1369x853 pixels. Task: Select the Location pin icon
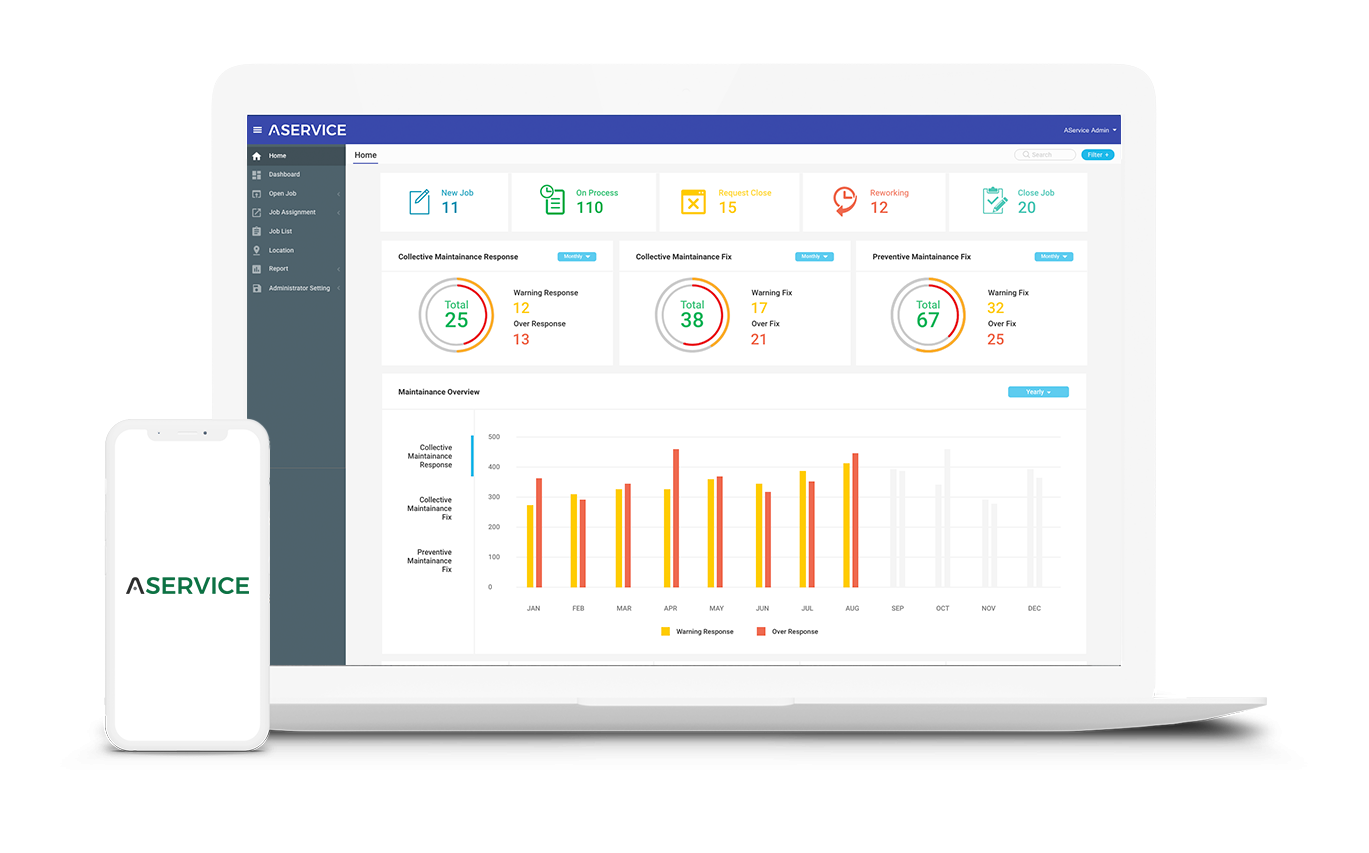(258, 250)
